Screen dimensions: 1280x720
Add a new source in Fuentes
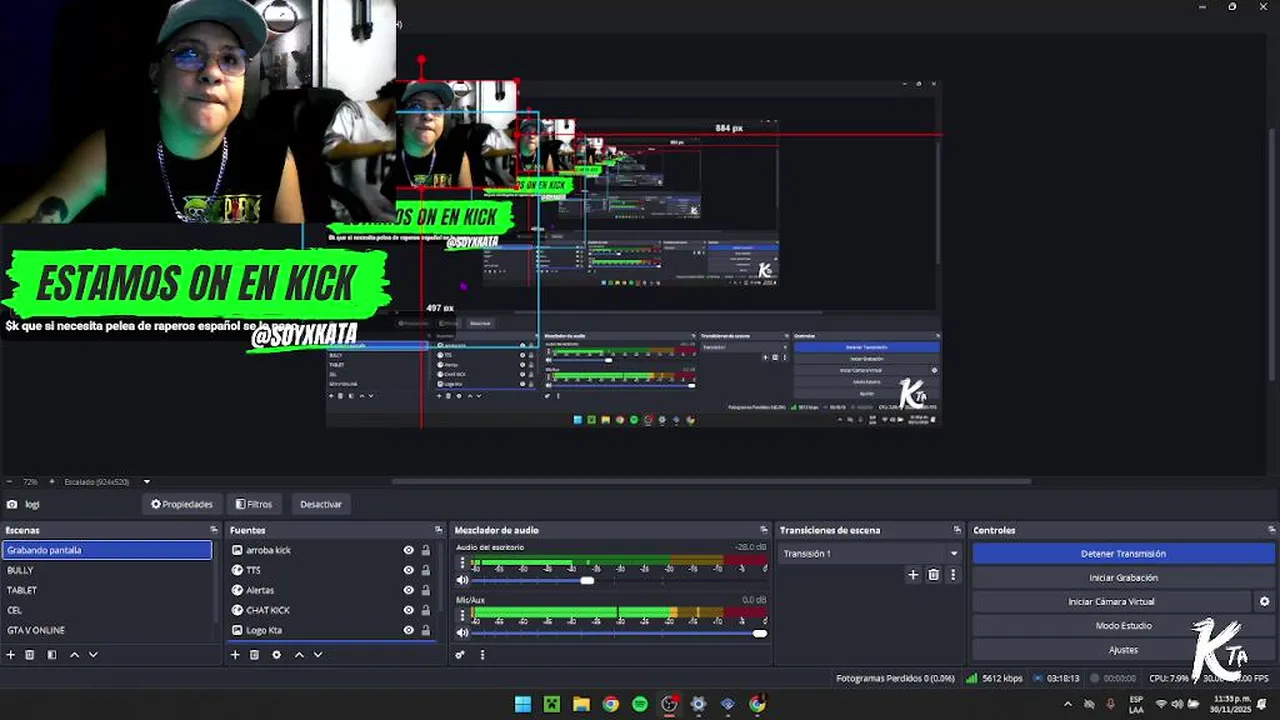tap(235, 655)
